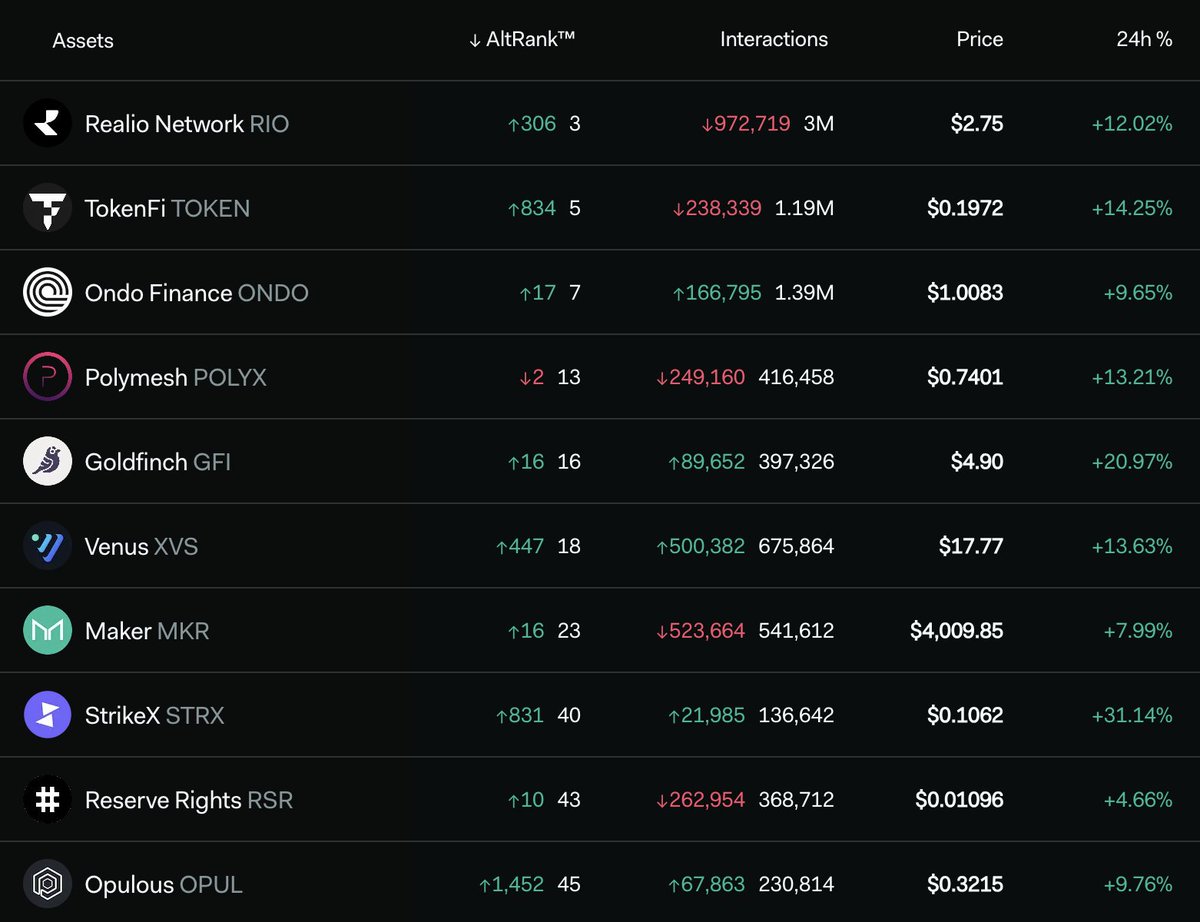Sort by the Interactions column header
This screenshot has width=1200, height=922.
[774, 40]
